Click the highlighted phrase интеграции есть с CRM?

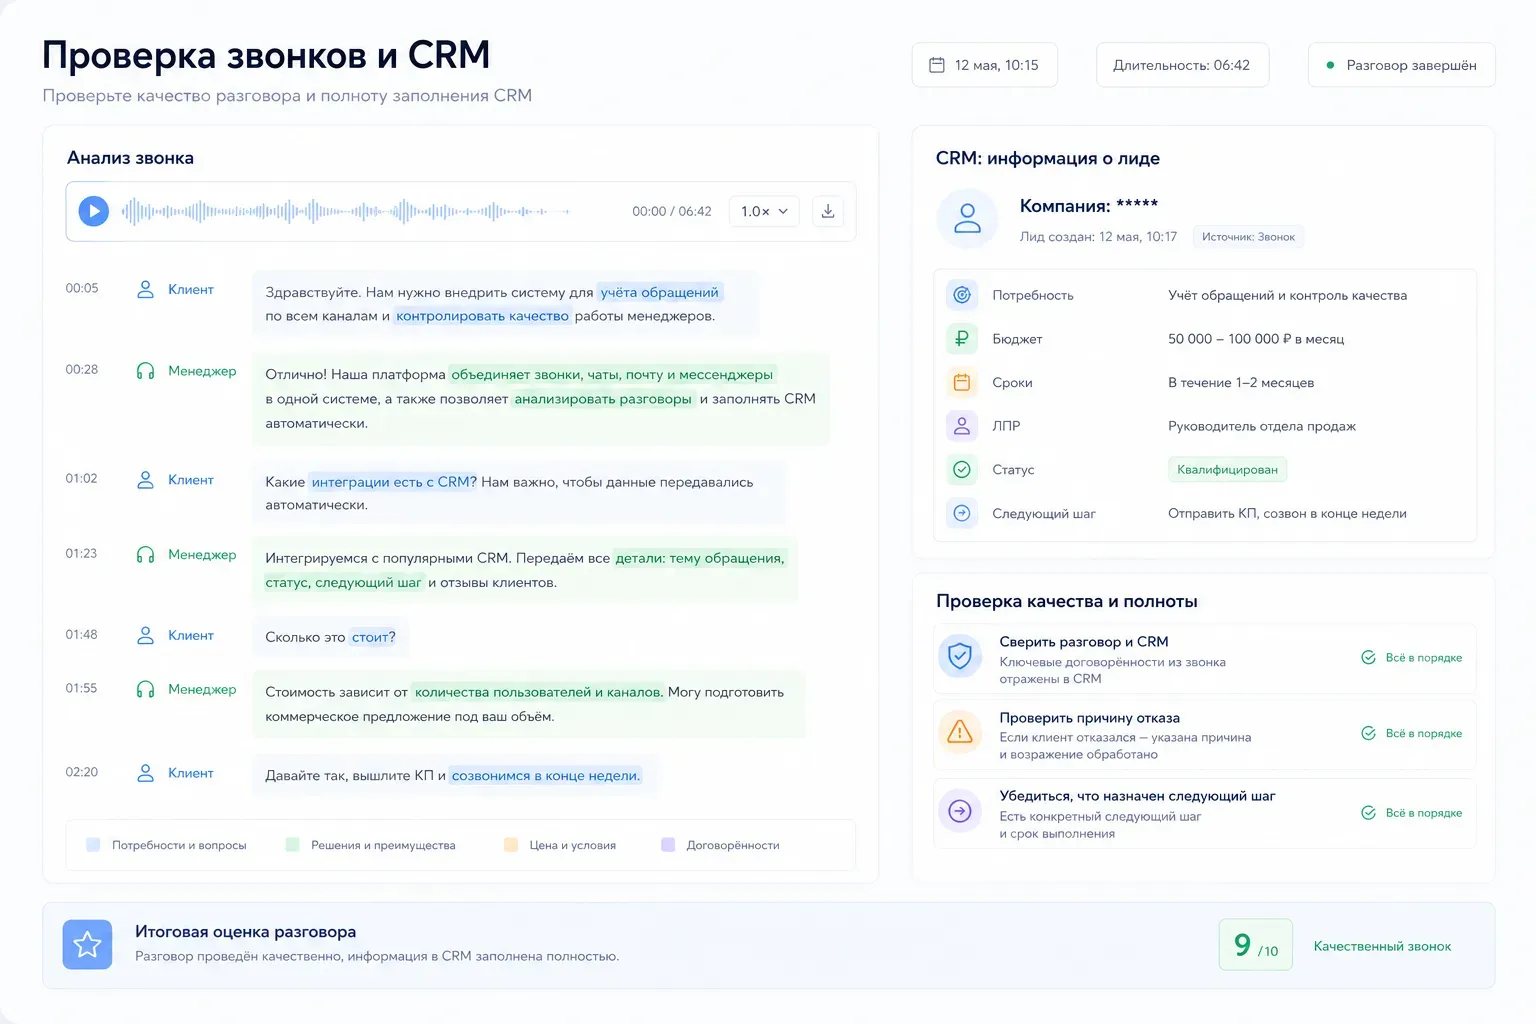tap(393, 482)
